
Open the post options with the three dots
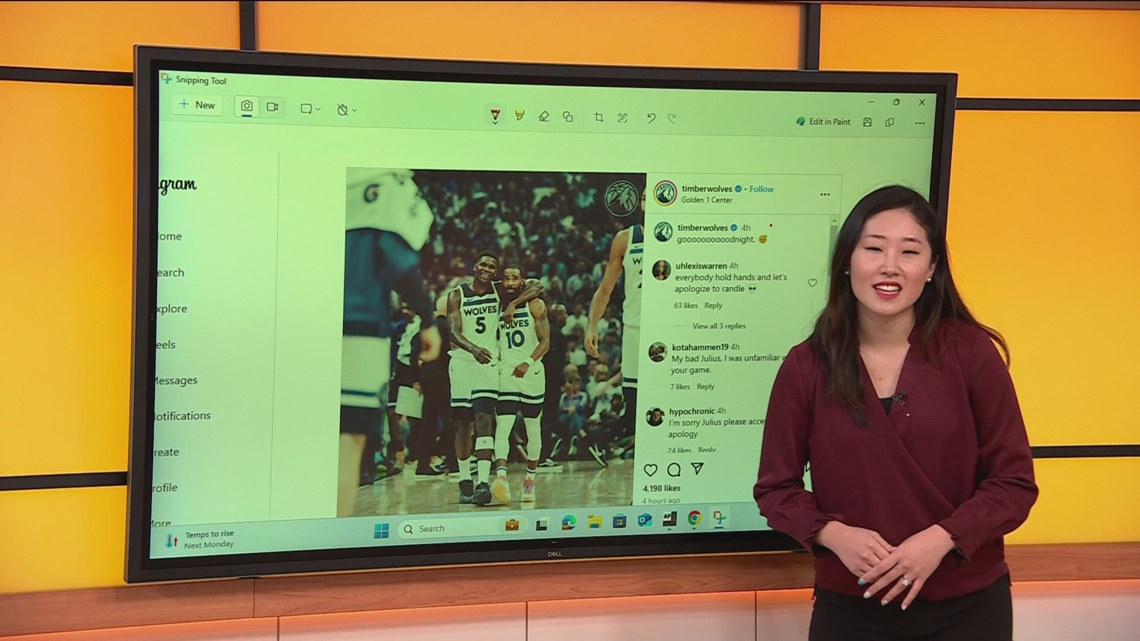coord(825,192)
